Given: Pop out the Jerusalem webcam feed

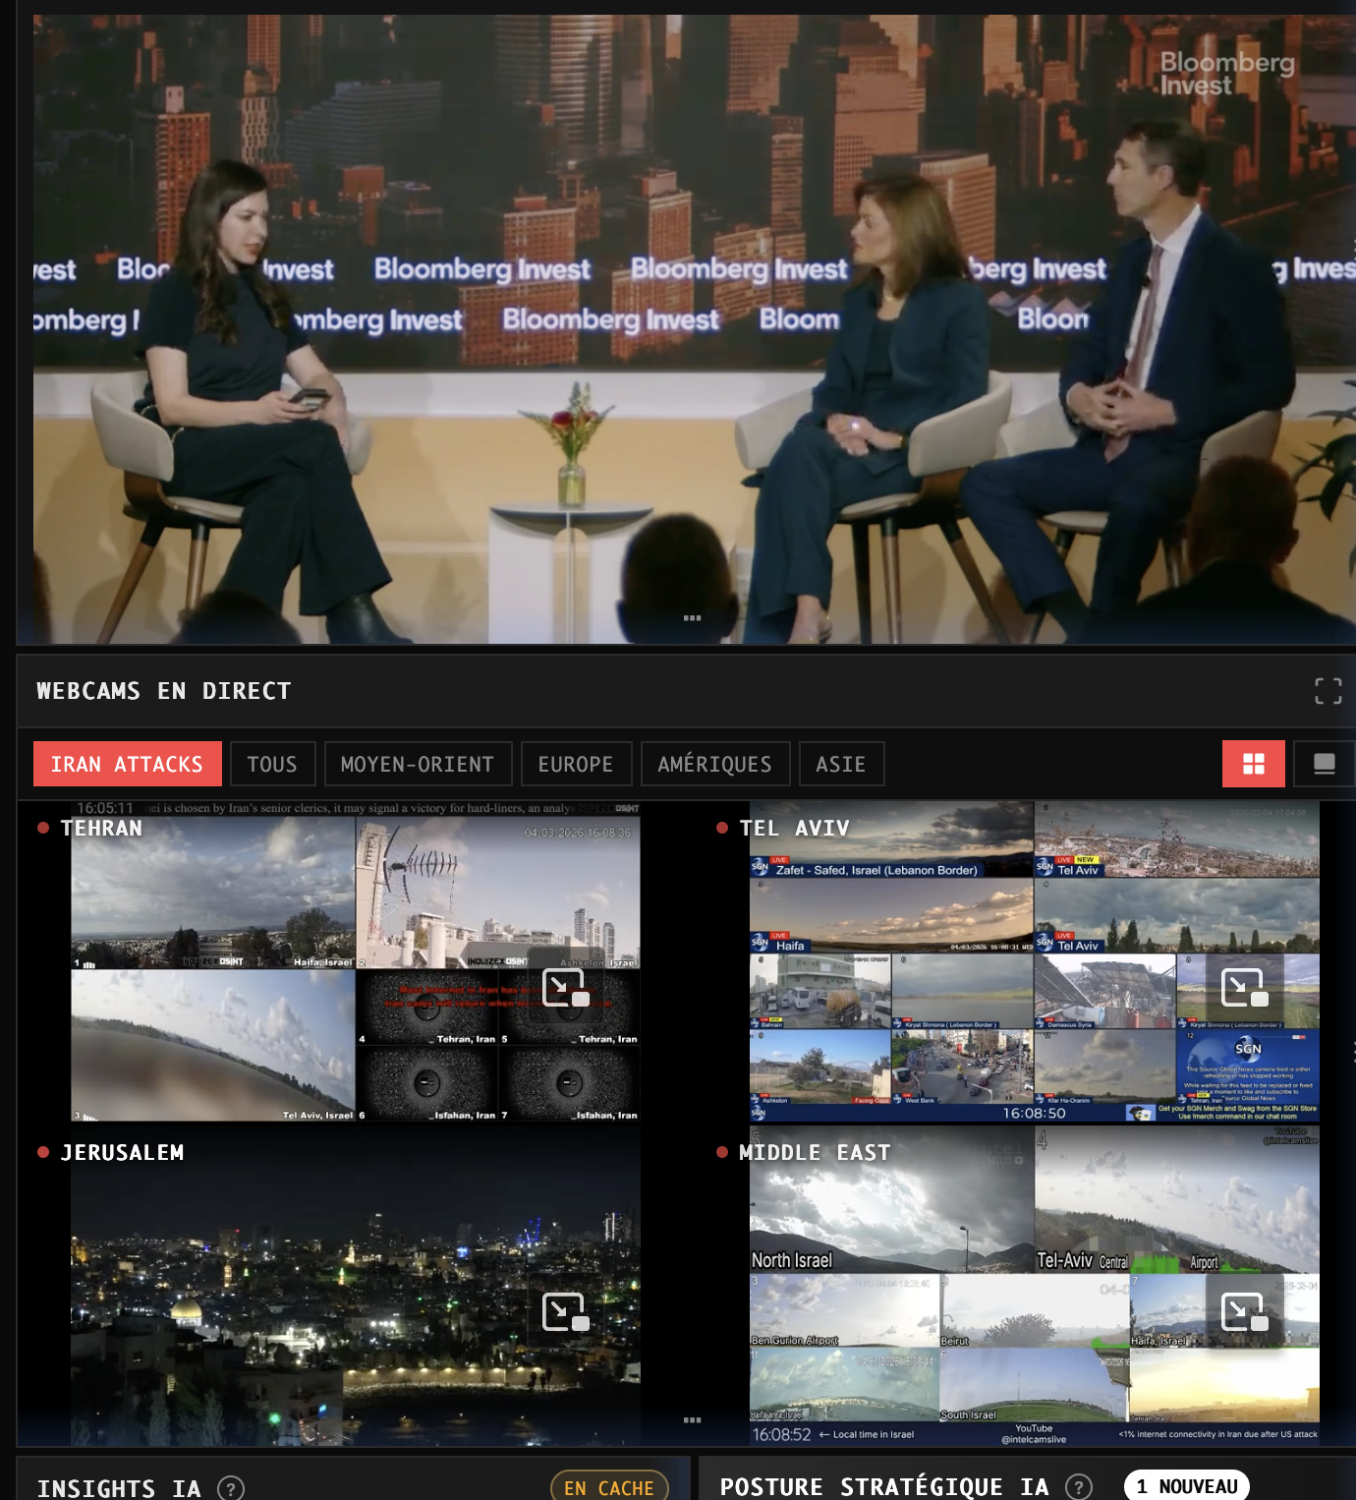Looking at the screenshot, I should (565, 1312).
